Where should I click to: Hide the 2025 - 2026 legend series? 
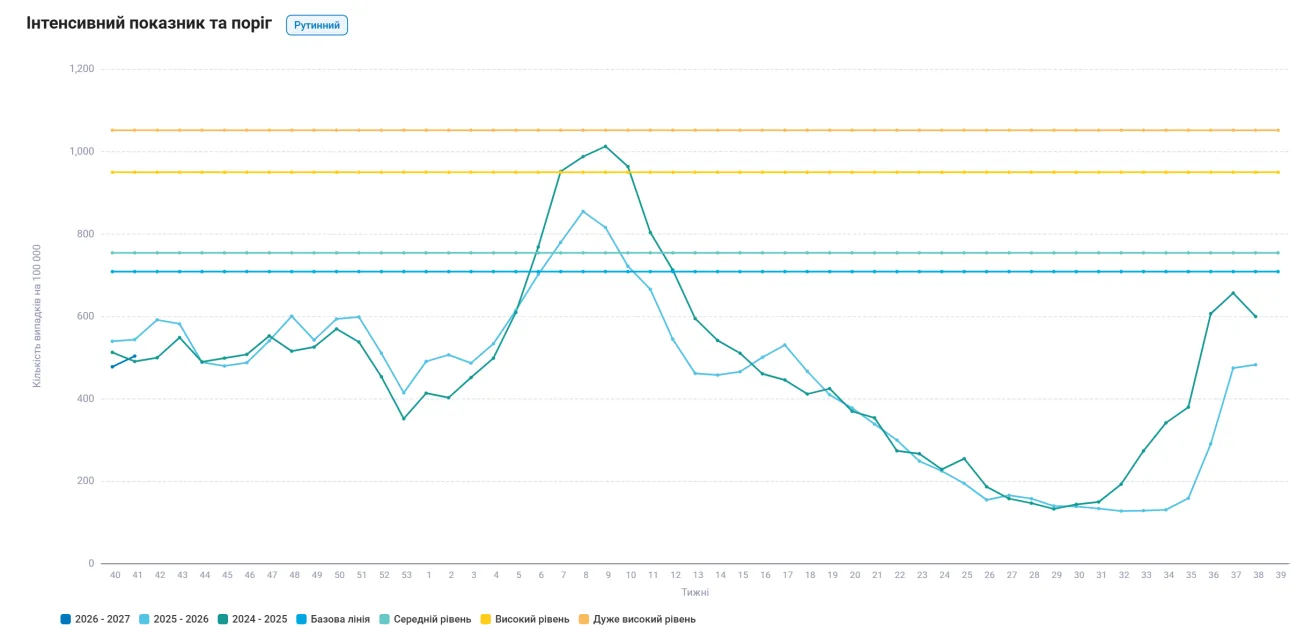[x=174, y=619]
